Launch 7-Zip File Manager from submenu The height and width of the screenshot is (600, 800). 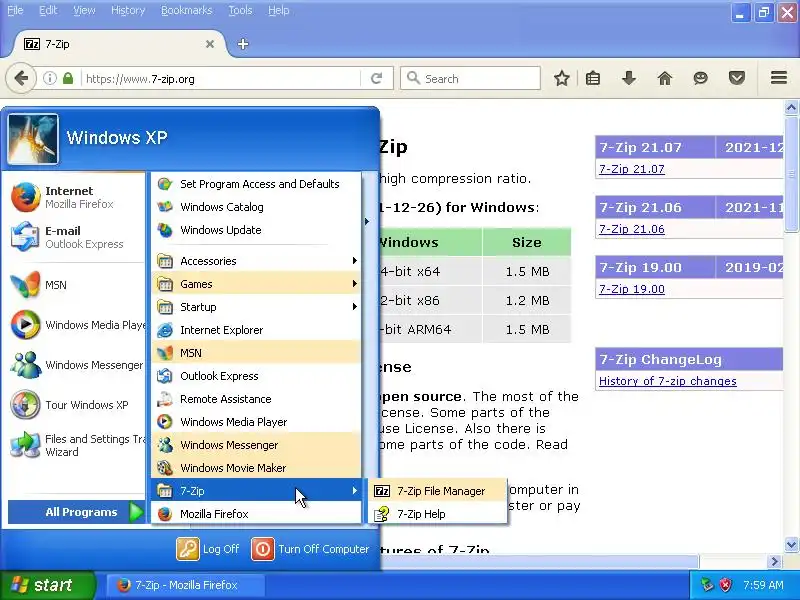click(437, 491)
